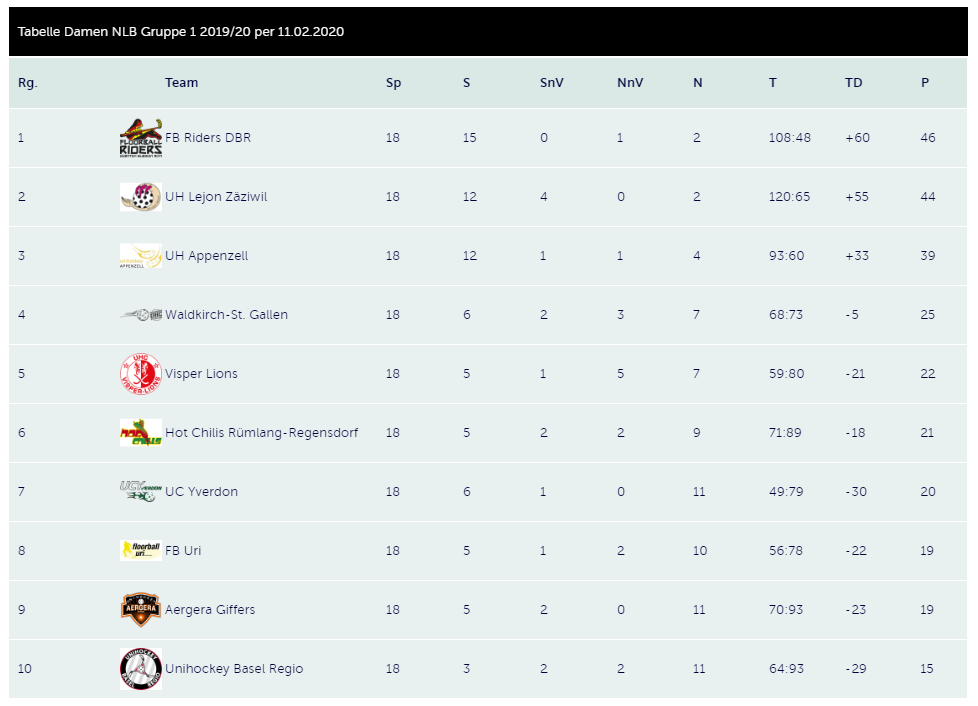Screen dimensions: 978x706
Task: Click the Hot Chilis team logo
Action: tap(141, 433)
